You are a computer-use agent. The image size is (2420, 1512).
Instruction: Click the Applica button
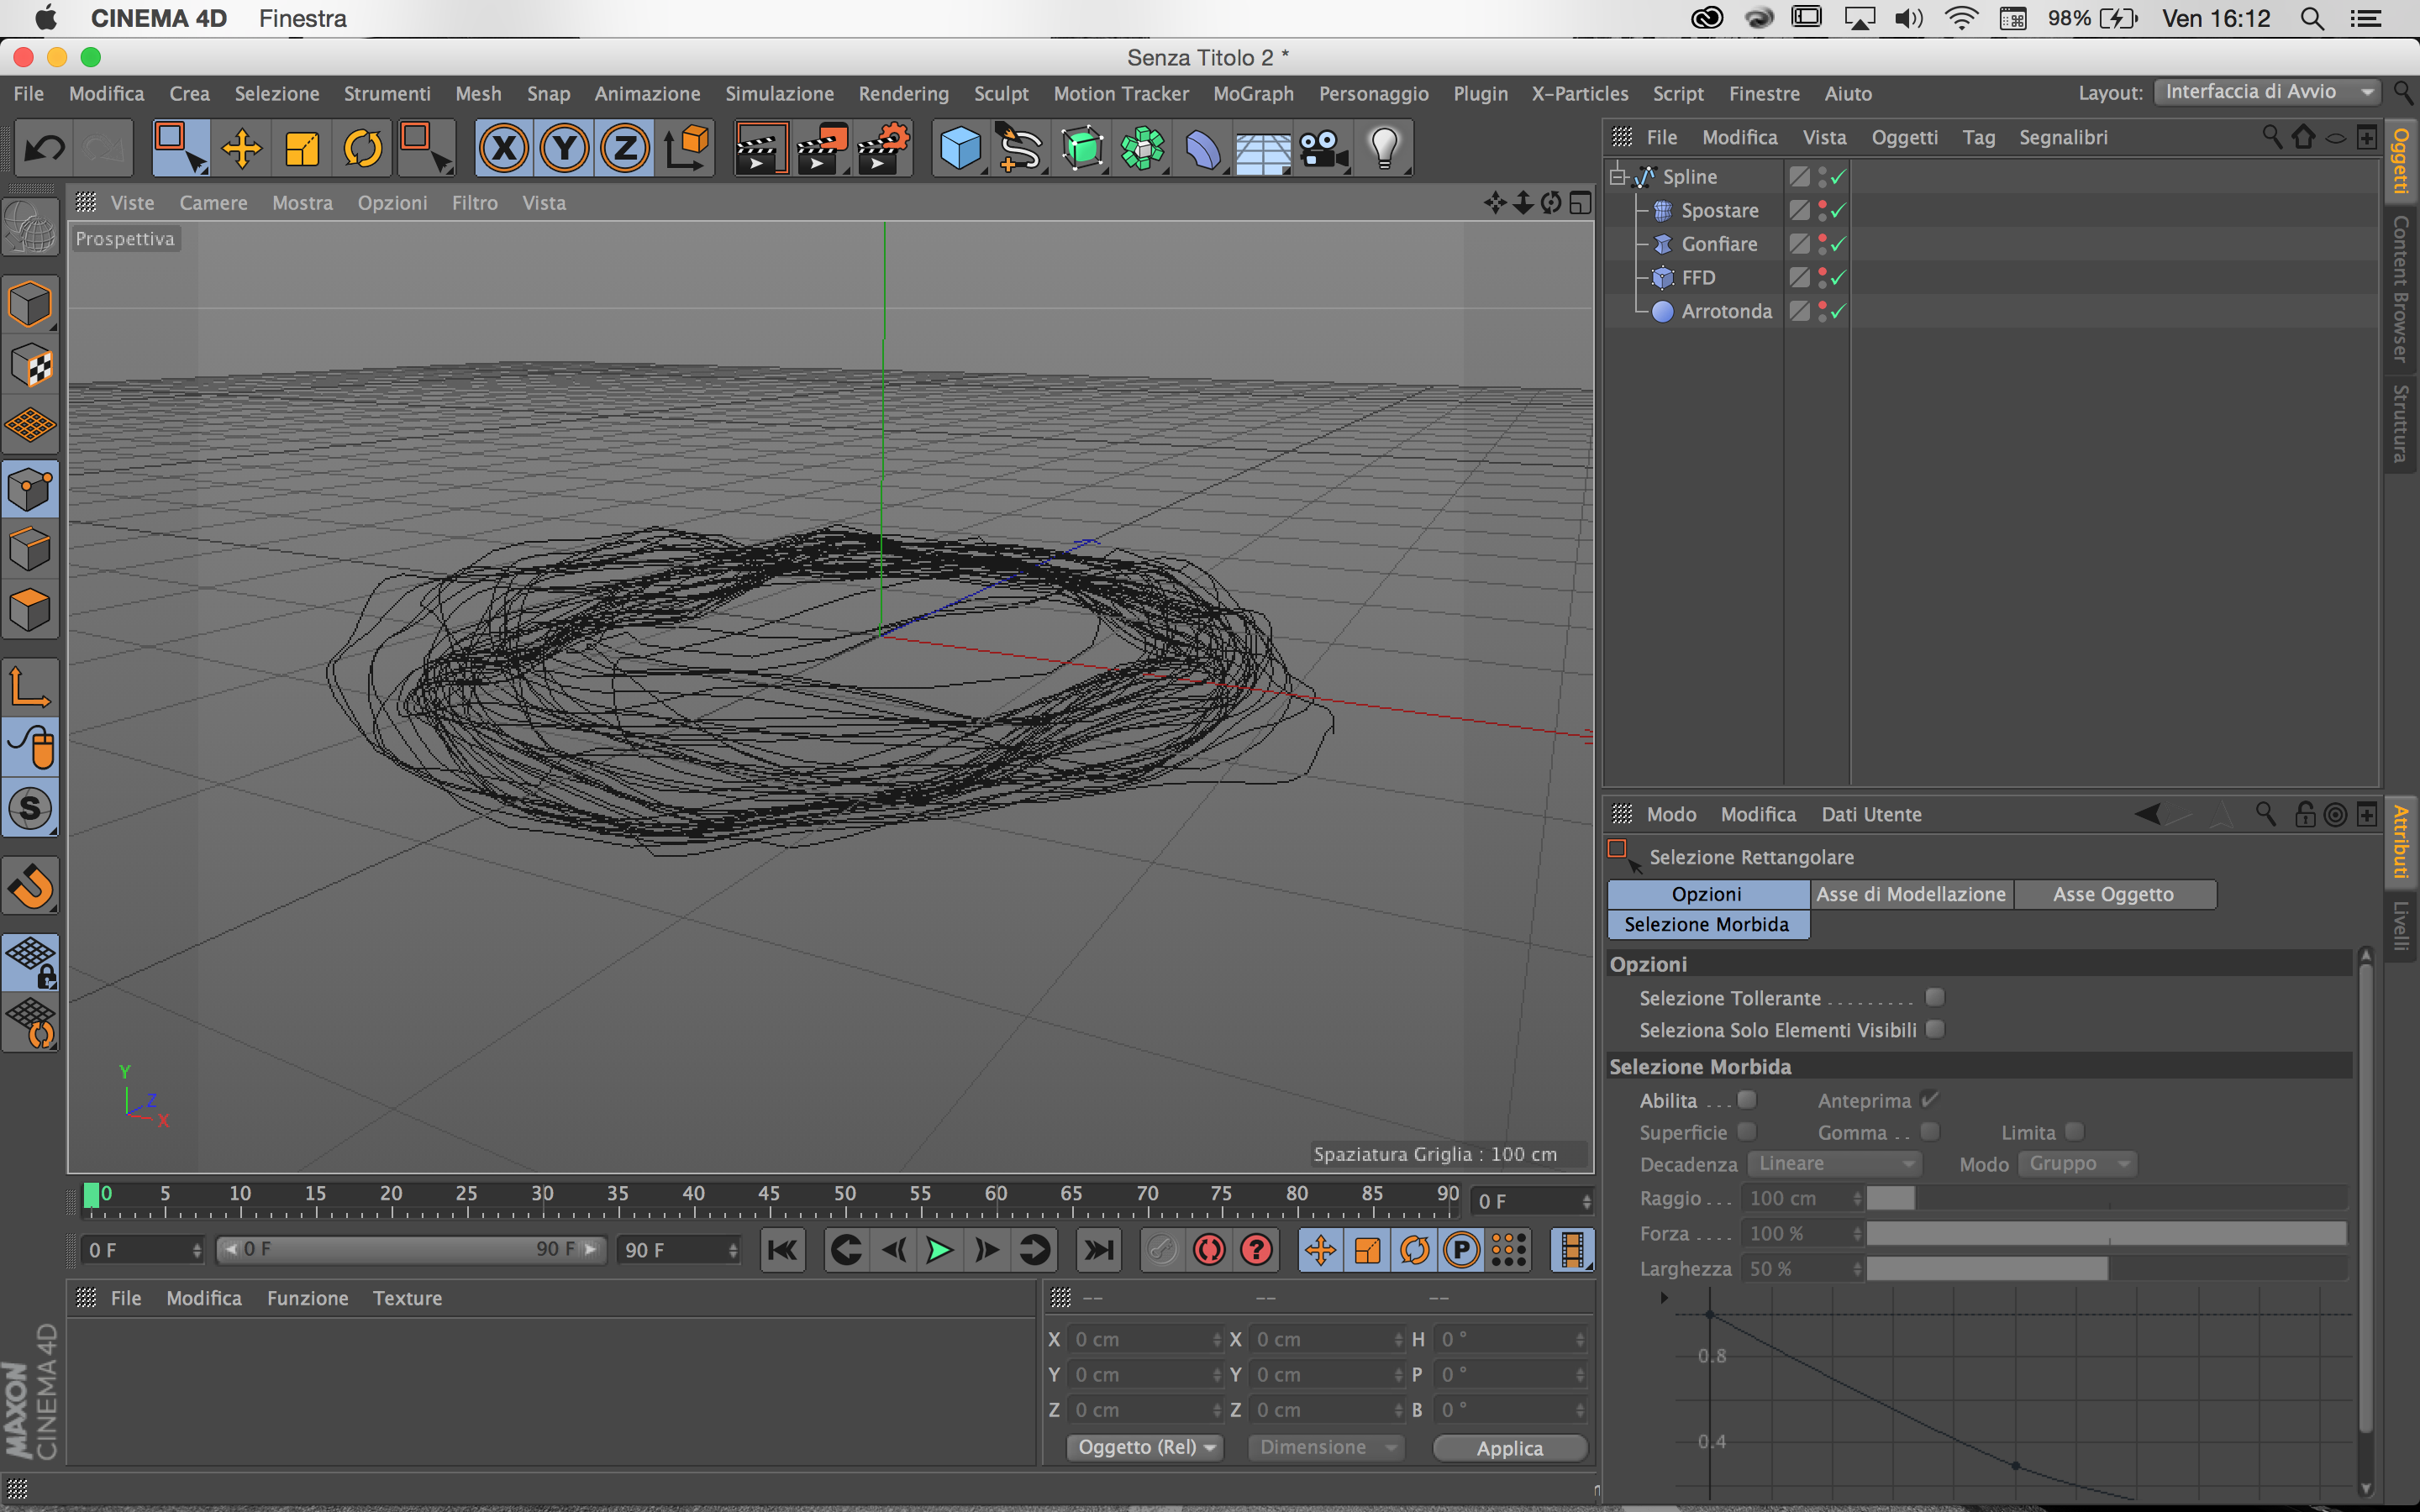tap(1509, 1447)
